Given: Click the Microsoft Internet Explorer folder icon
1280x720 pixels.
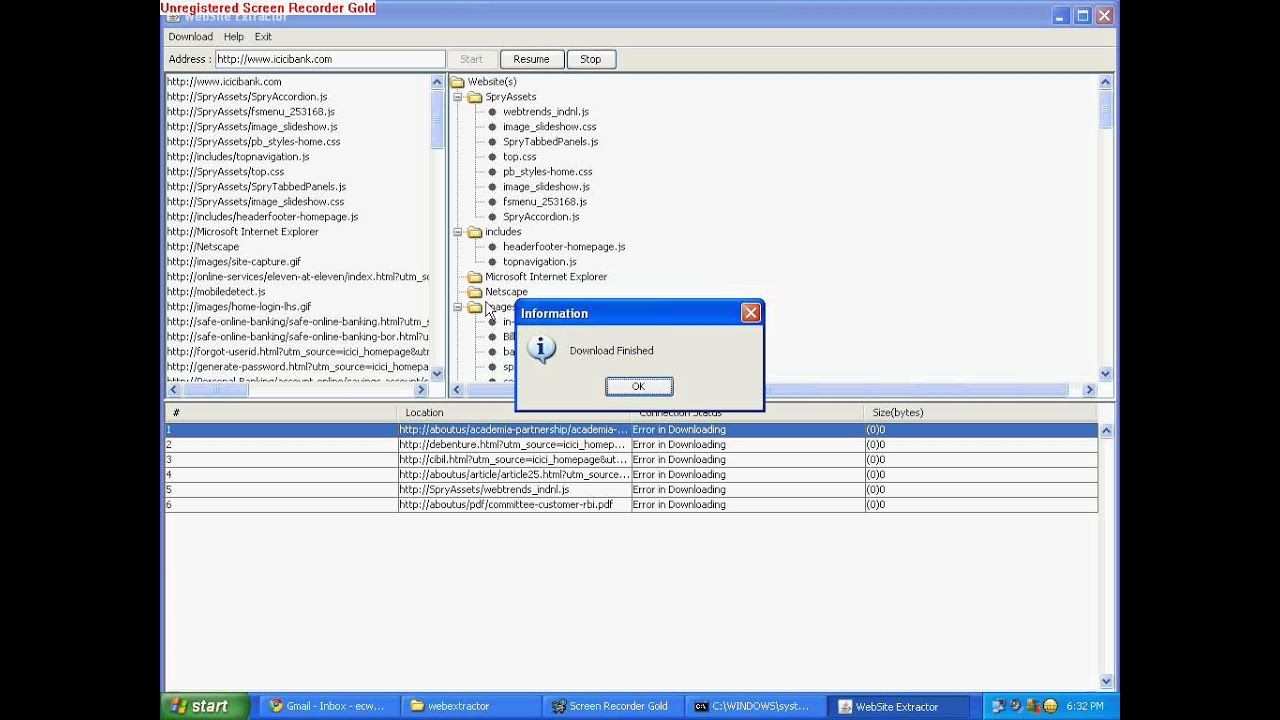Looking at the screenshot, I should click(x=475, y=277).
